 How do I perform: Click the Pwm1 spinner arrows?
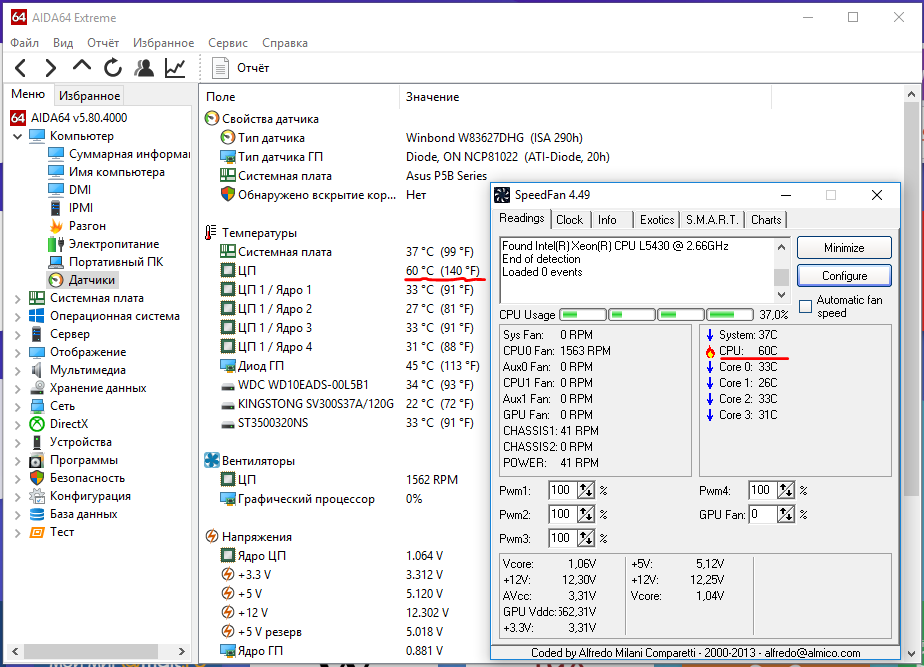pos(586,490)
